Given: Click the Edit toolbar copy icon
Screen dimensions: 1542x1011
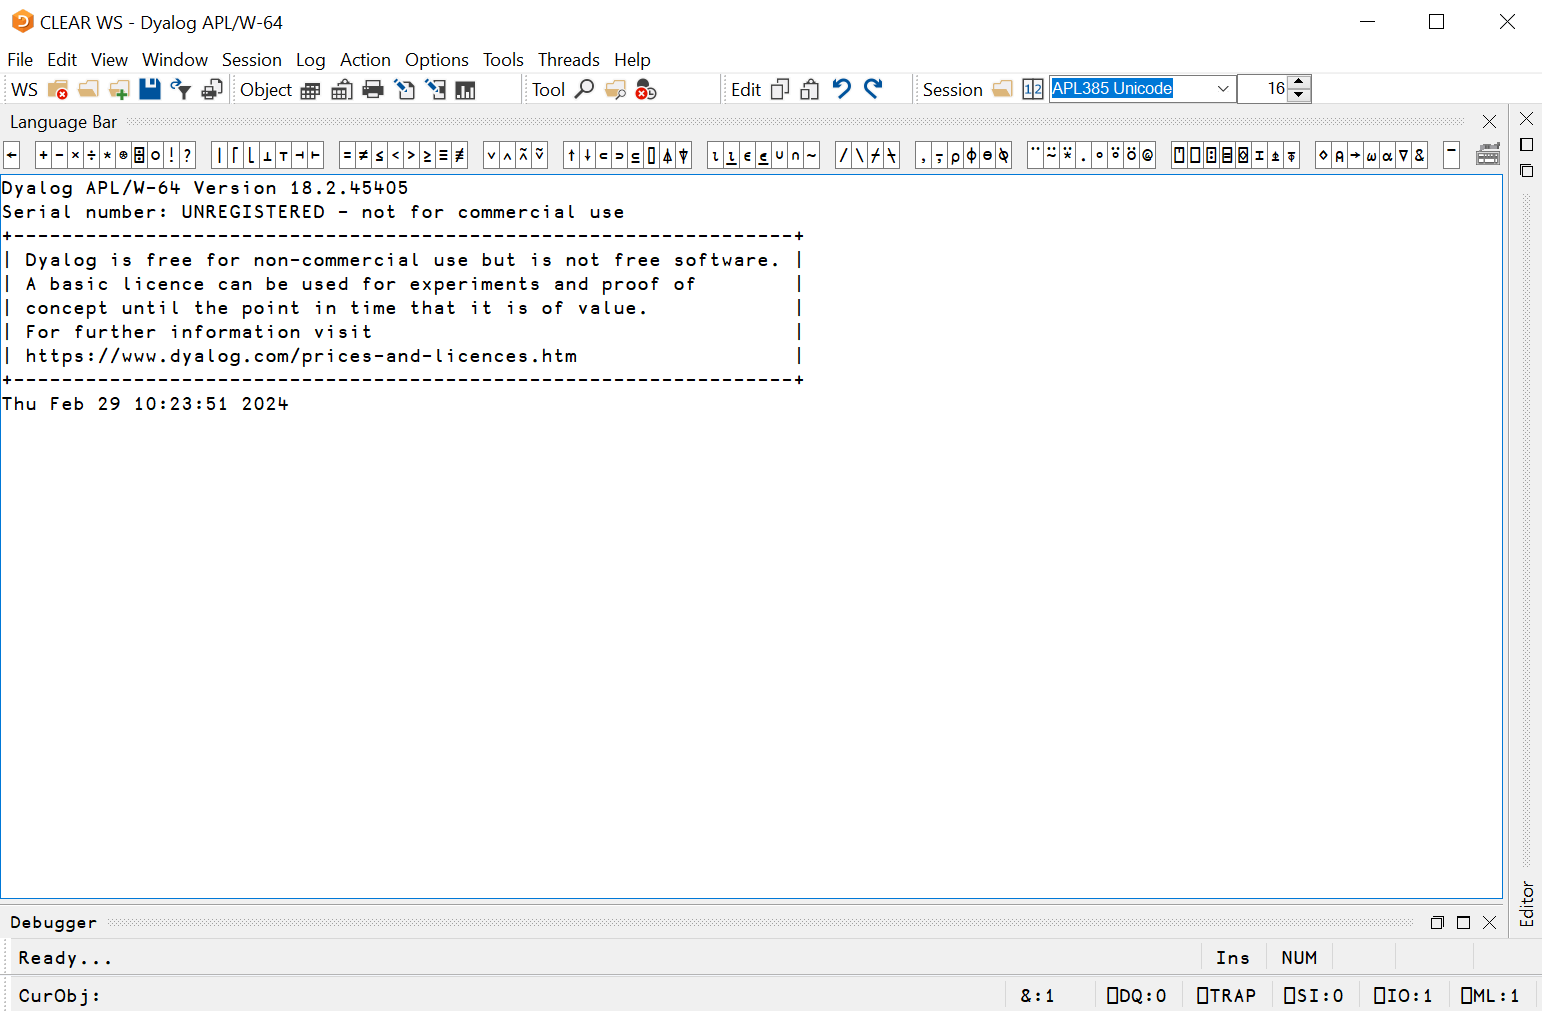Looking at the screenshot, I should [780, 90].
